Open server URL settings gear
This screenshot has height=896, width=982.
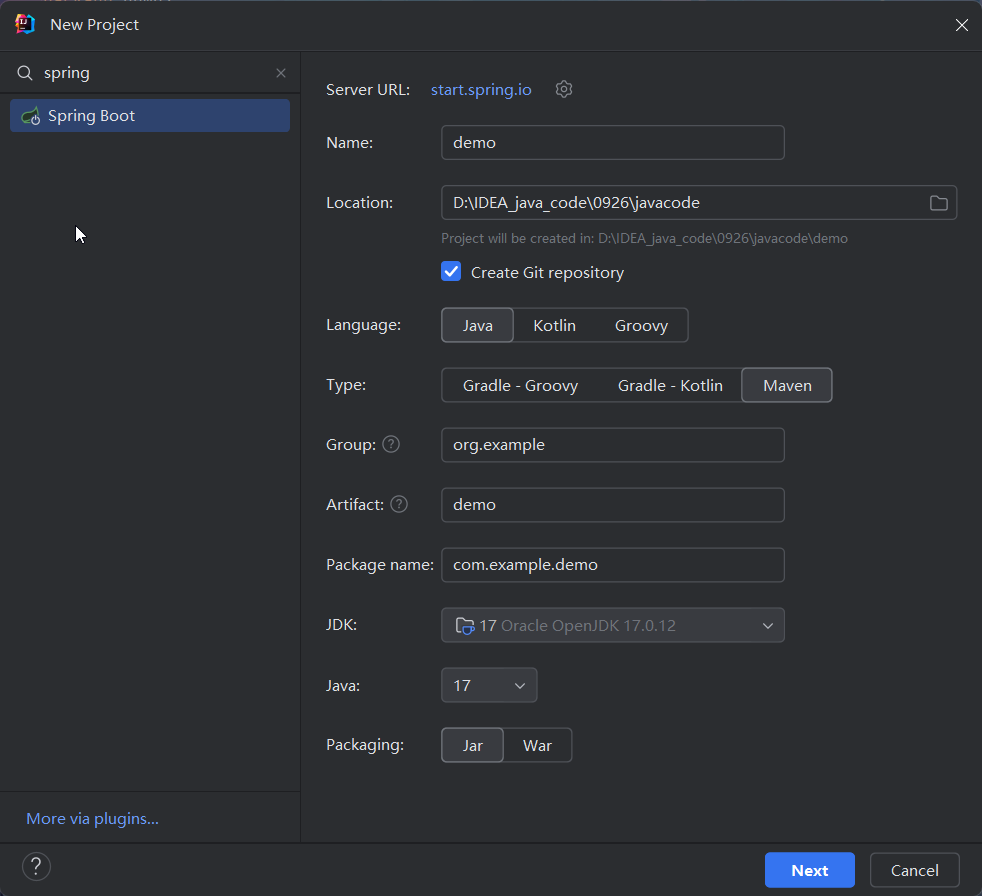pyautogui.click(x=564, y=90)
